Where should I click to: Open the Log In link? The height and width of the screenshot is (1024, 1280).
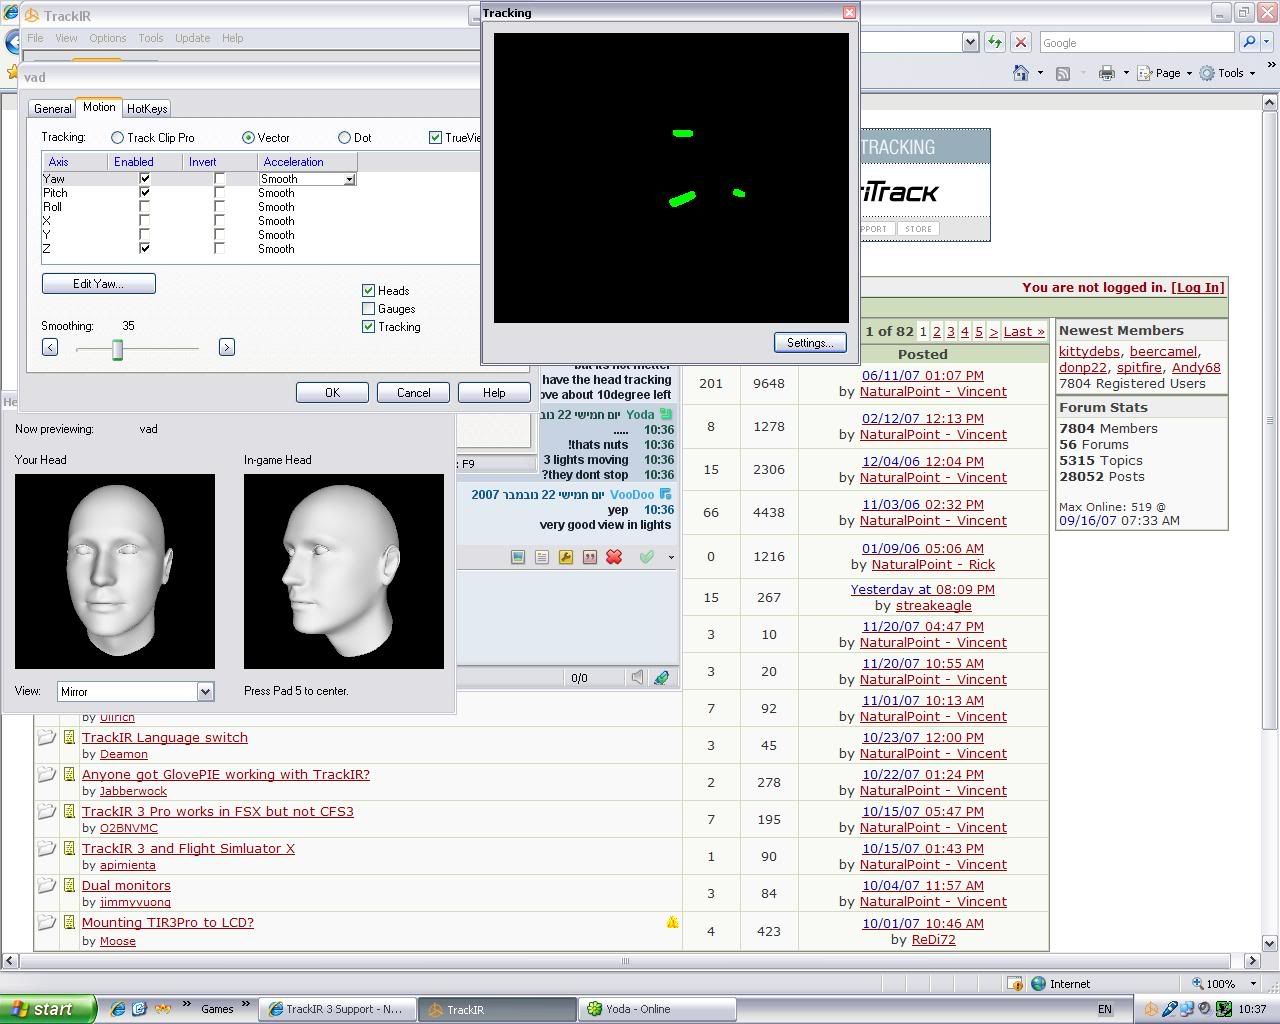tap(1198, 288)
